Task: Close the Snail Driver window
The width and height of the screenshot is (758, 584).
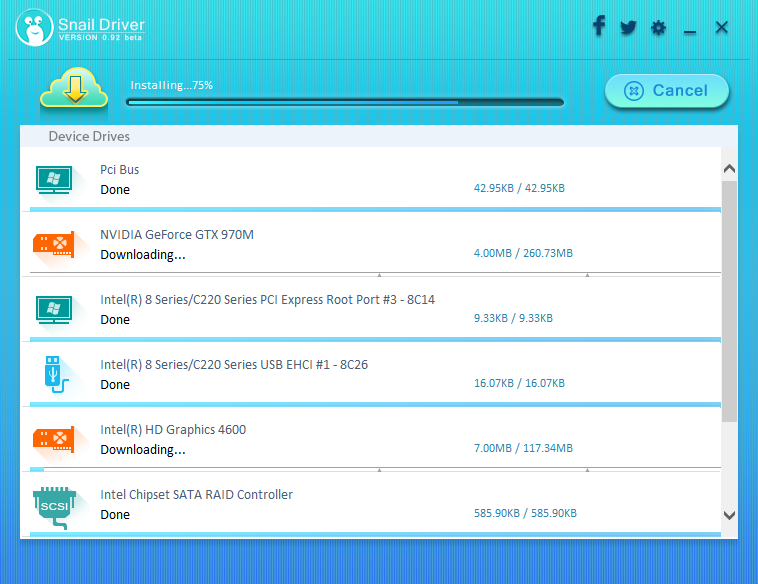Action: pyautogui.click(x=722, y=27)
